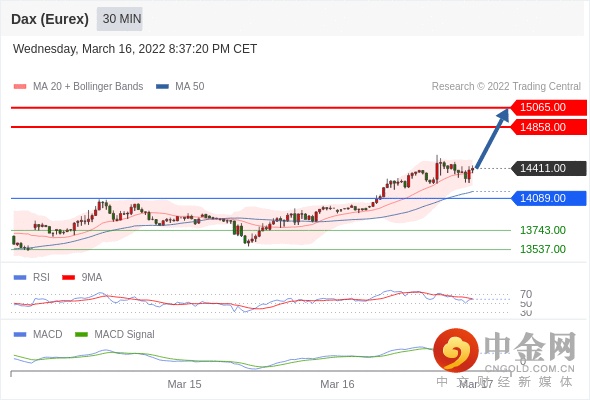Click the 'MA 50' legend label

point(190,87)
